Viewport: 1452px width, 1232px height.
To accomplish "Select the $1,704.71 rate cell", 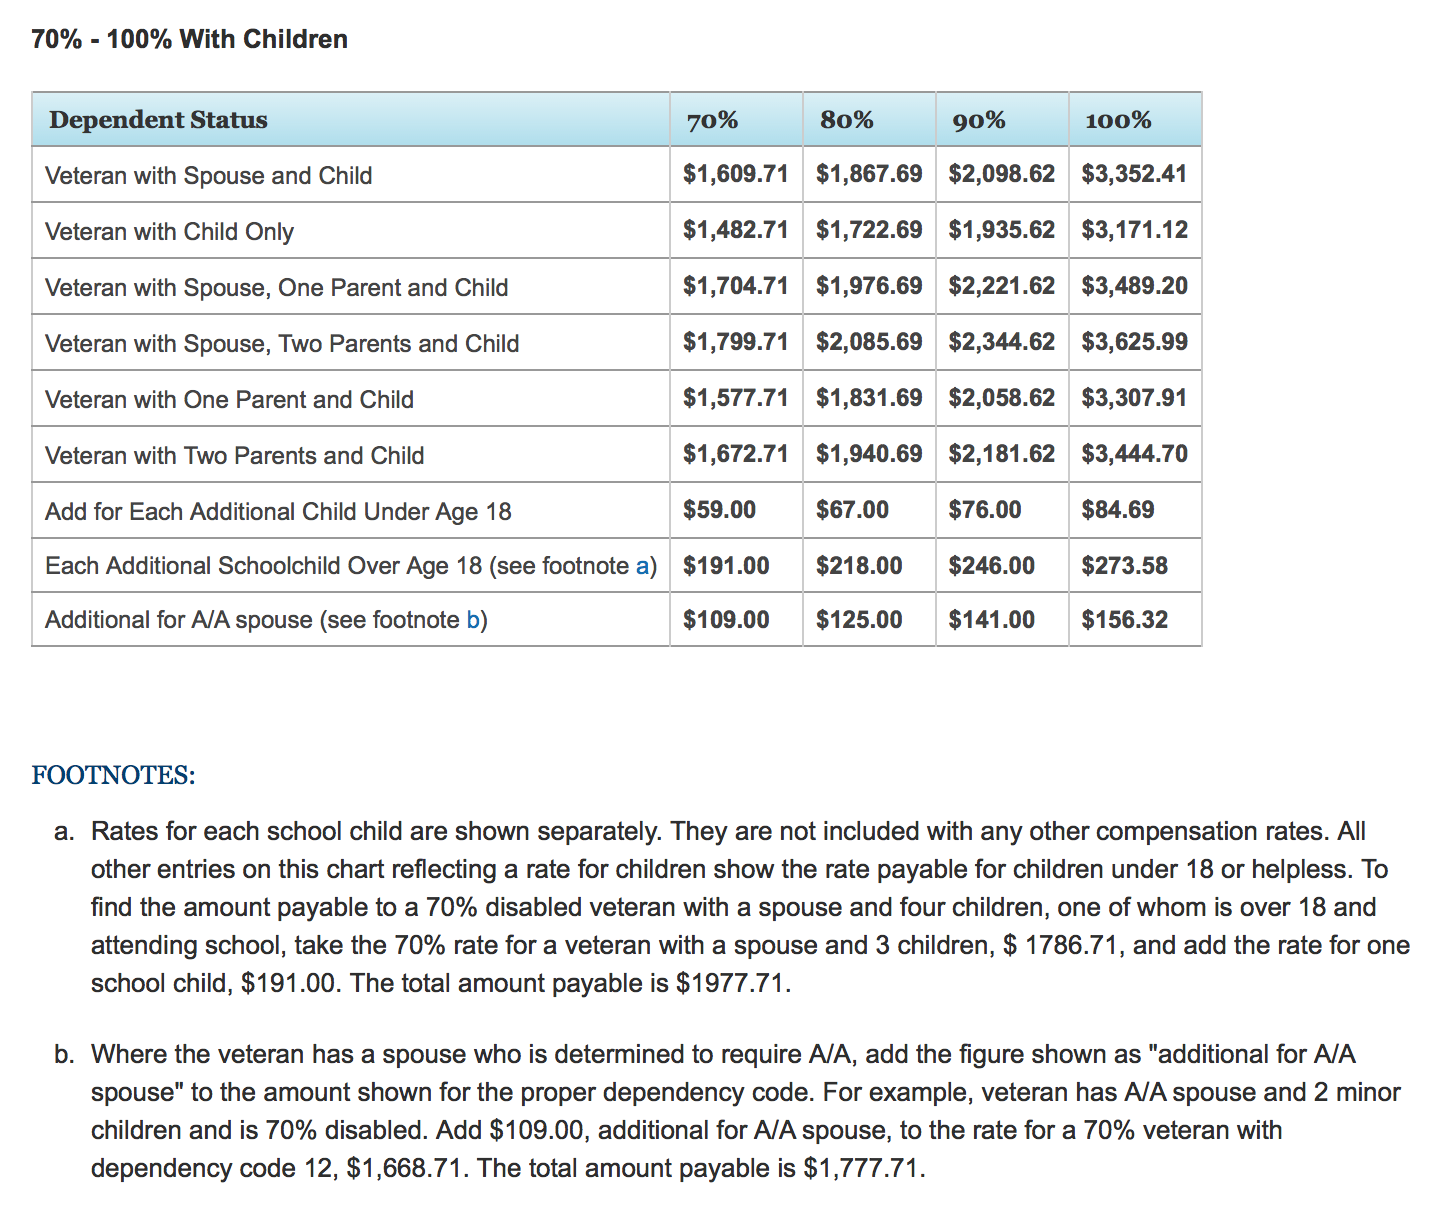I will [735, 286].
